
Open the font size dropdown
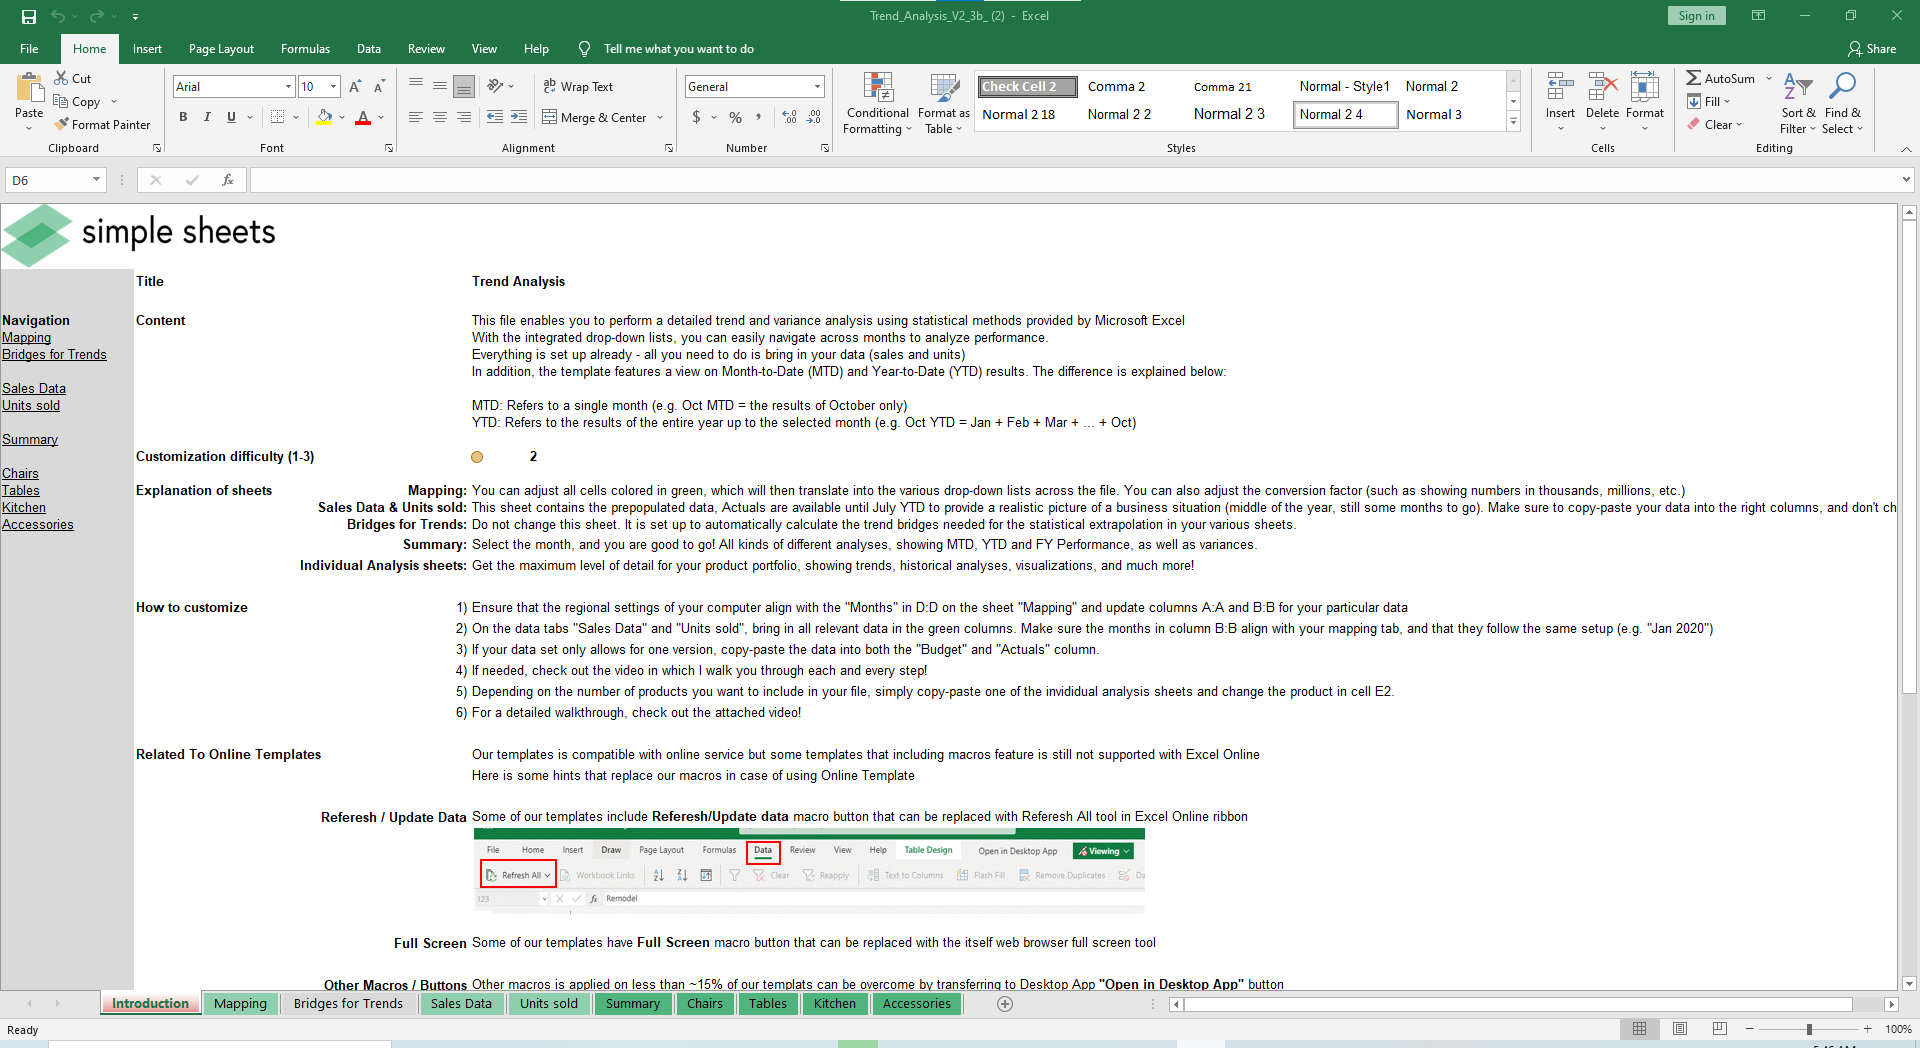click(x=333, y=87)
